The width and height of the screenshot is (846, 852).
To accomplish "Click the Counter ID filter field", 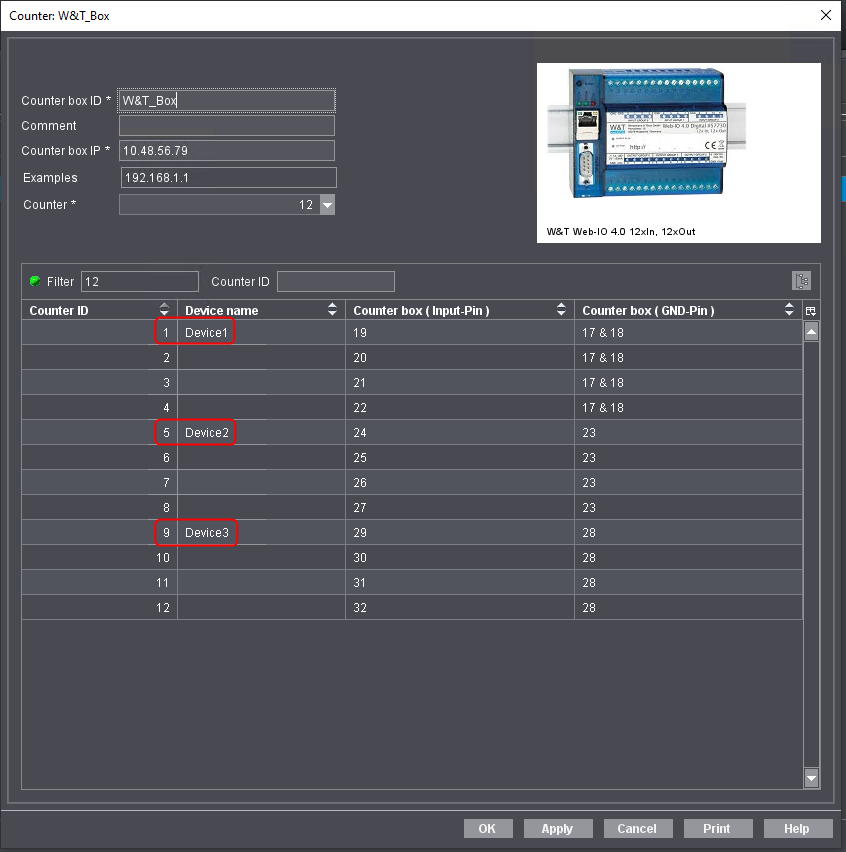I will coord(335,282).
